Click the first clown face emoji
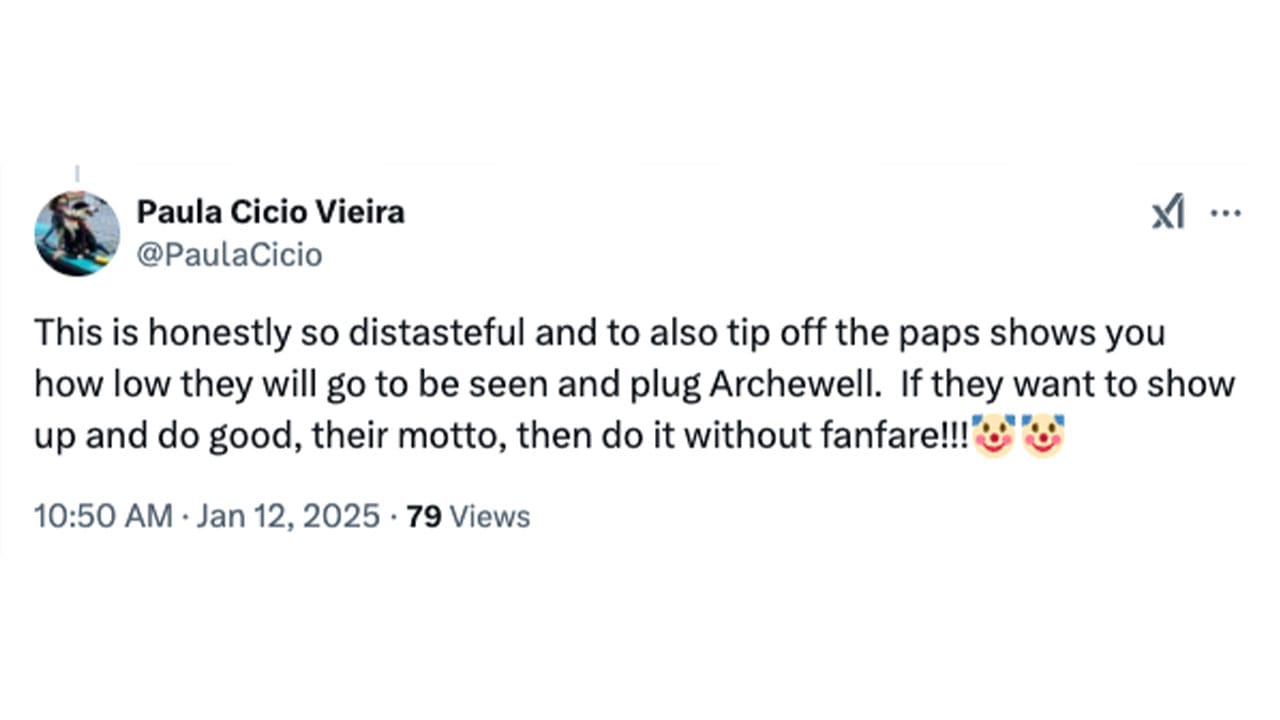Screen dimensions: 1280x720 [x=993, y=437]
